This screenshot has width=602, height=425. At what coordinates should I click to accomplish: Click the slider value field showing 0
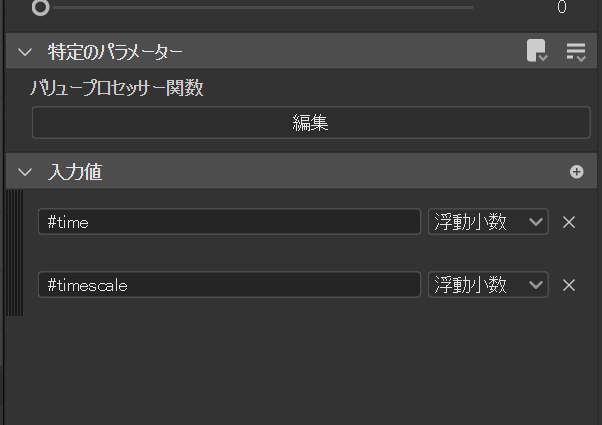560,8
